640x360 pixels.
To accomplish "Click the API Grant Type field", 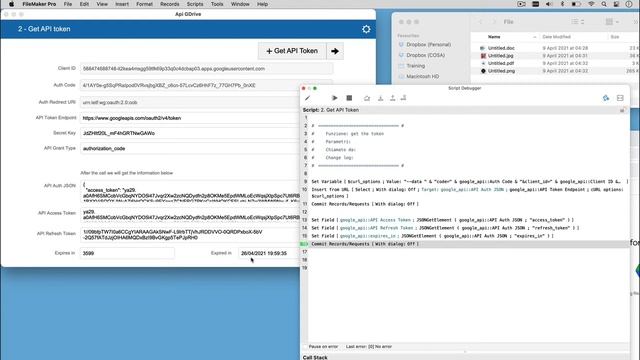I will tap(190, 149).
